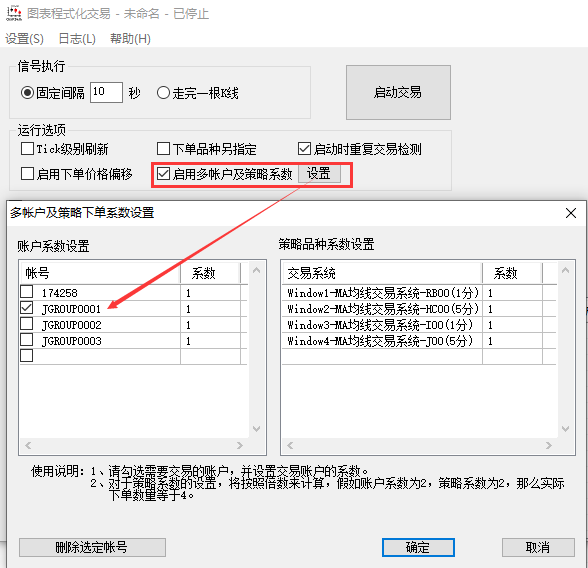The image size is (588, 568).
Task: Click the 系数 header in strategy list
Action: (x=512, y=273)
